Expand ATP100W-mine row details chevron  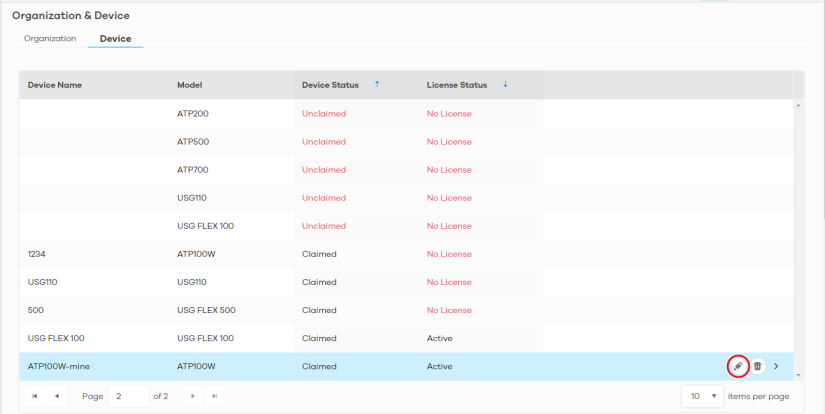(x=776, y=367)
